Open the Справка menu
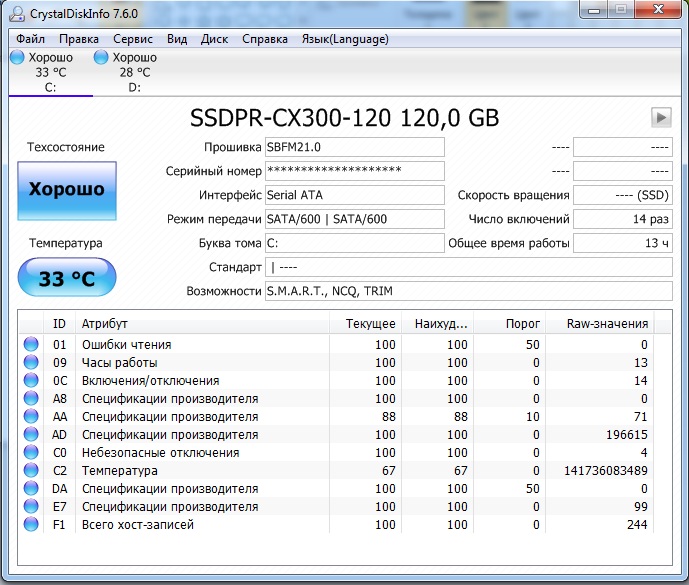Viewport: 689px width, 585px height. [x=265, y=39]
